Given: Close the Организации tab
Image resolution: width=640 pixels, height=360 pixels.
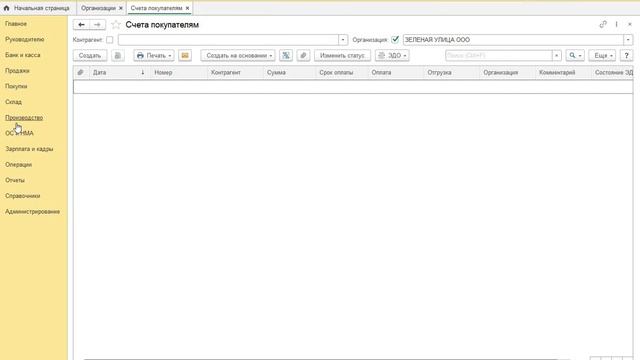Looking at the screenshot, I should click(120, 8).
